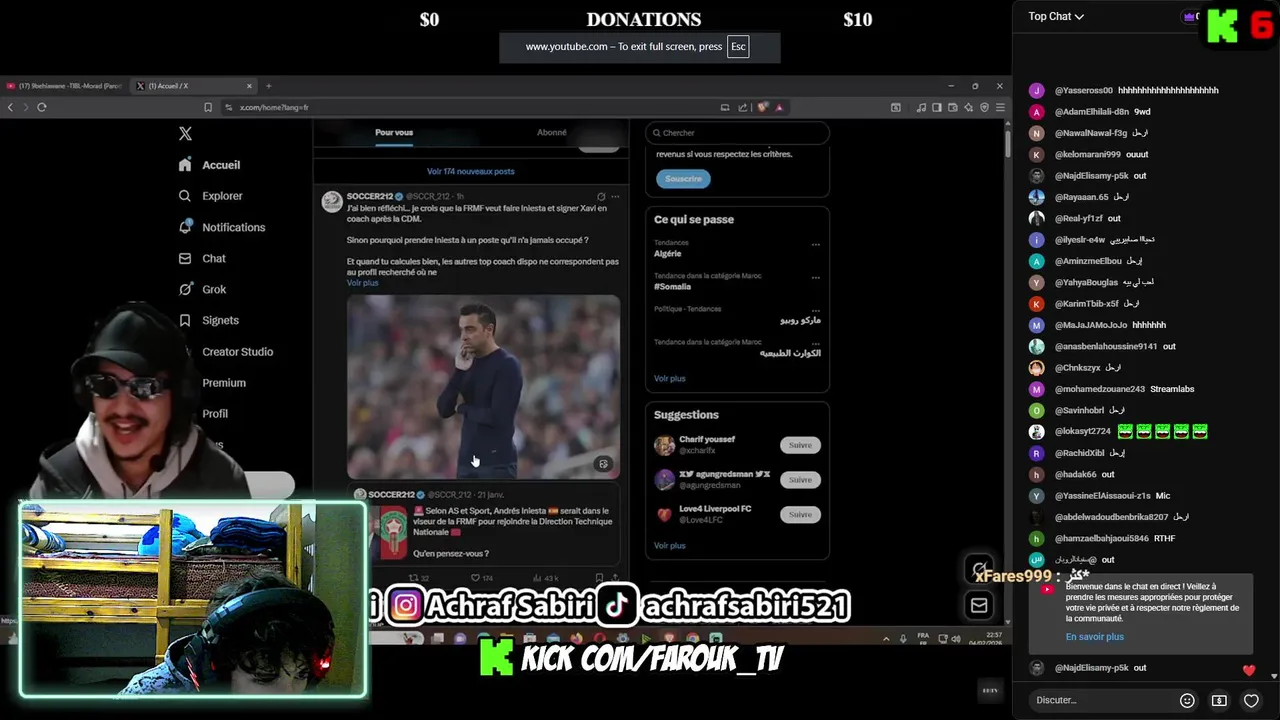Click edit-image icon on Xavi photo

coord(603,464)
